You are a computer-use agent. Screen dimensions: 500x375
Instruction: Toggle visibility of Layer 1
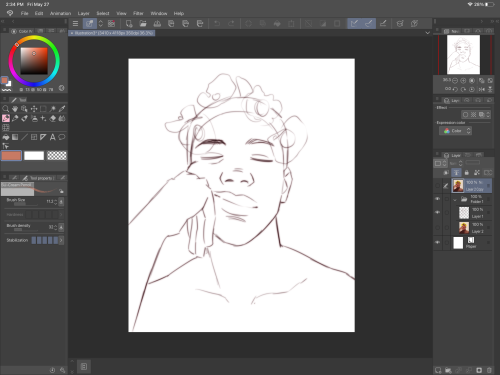[437, 212]
